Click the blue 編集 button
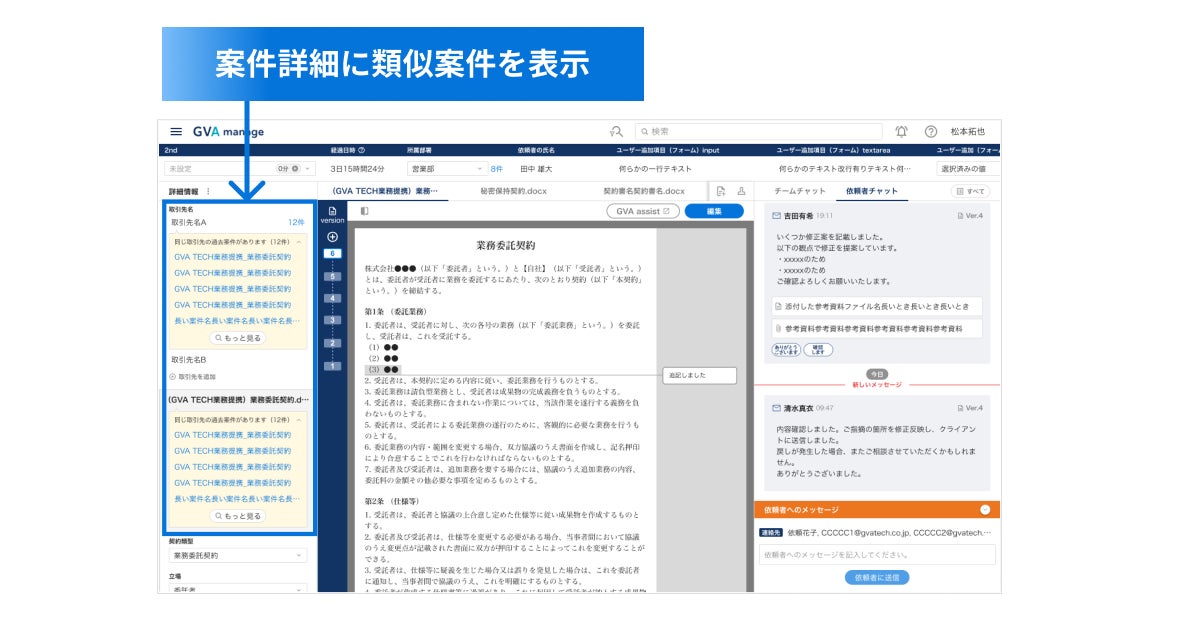The height and width of the screenshot is (630, 1200). pyautogui.click(x=714, y=211)
